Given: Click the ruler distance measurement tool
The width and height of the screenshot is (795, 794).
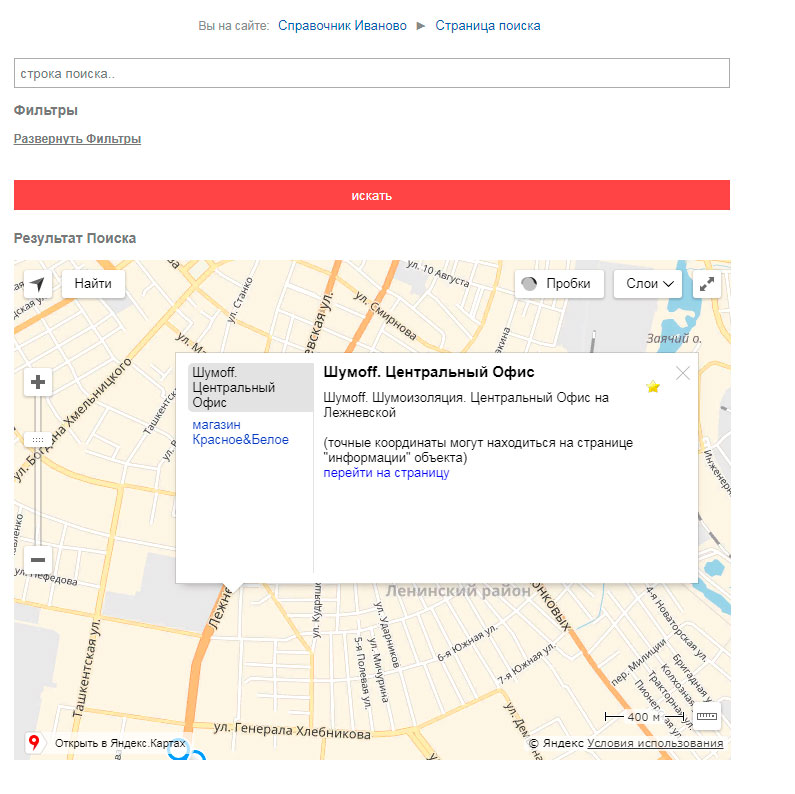Looking at the screenshot, I should point(707,716).
